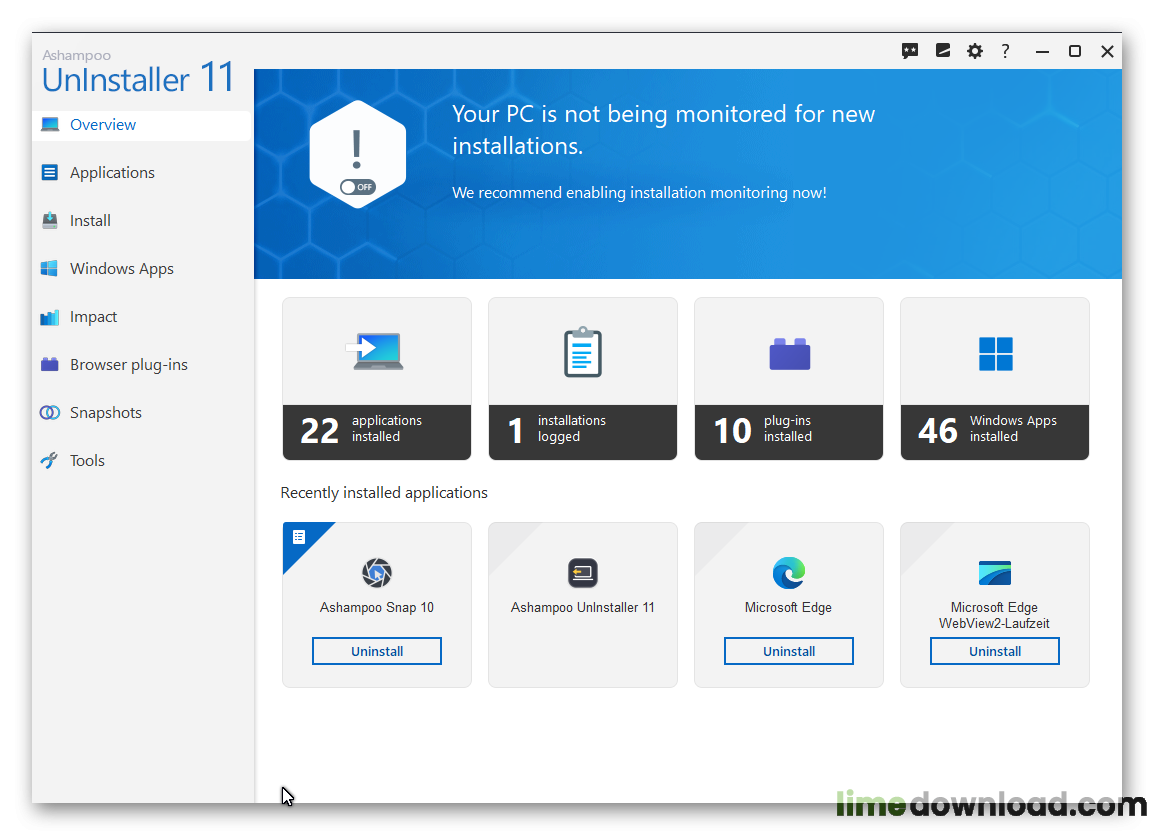
Task: Open the Snapshots section
Action: click(108, 412)
